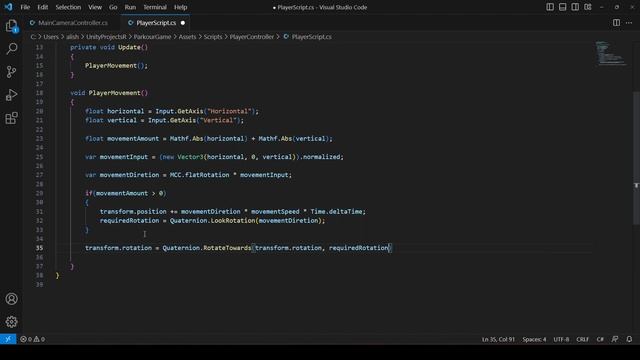Viewport: 640px width, 360px height.
Task: Open the Customize Layout button
Action: (588, 7)
